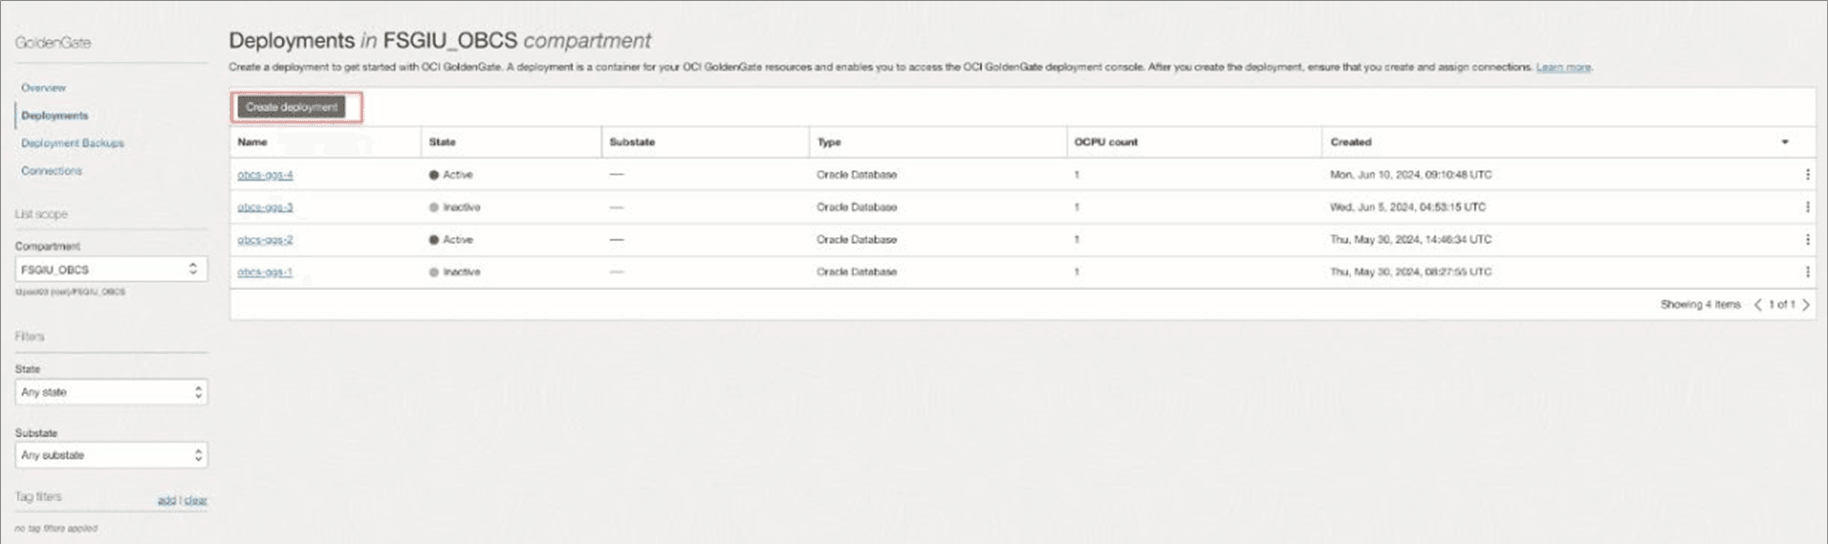Expand the State filter dropdown
Viewport: 1828px width, 544px height.
coord(111,392)
